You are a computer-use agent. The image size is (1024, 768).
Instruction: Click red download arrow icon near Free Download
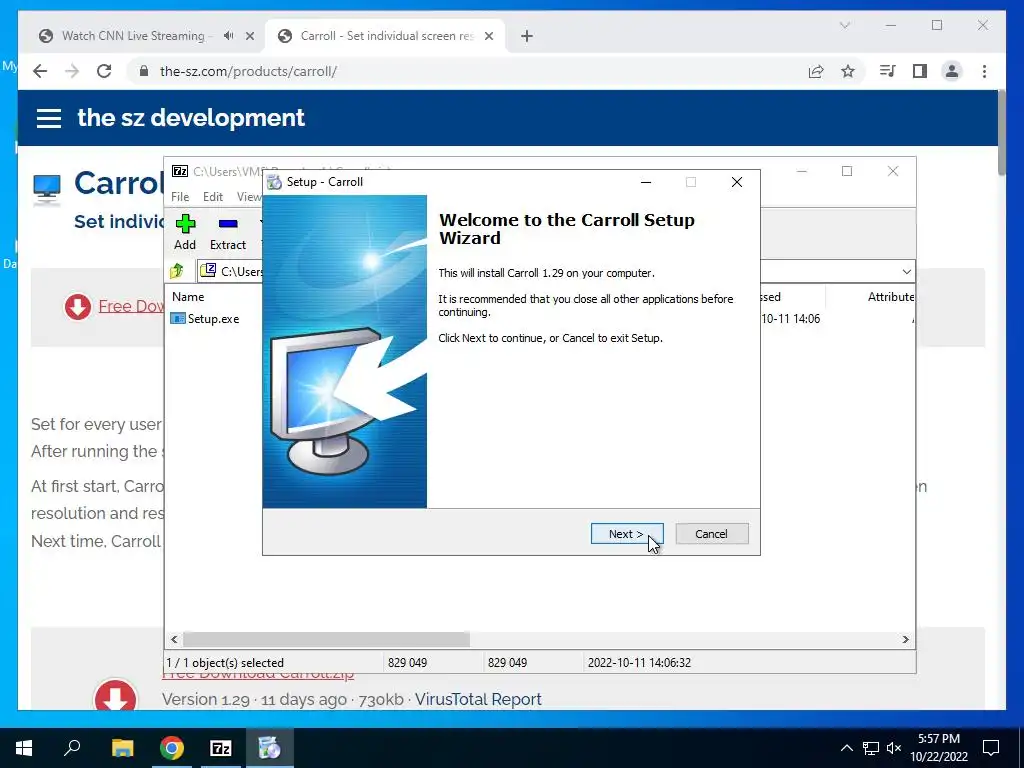[x=78, y=307]
